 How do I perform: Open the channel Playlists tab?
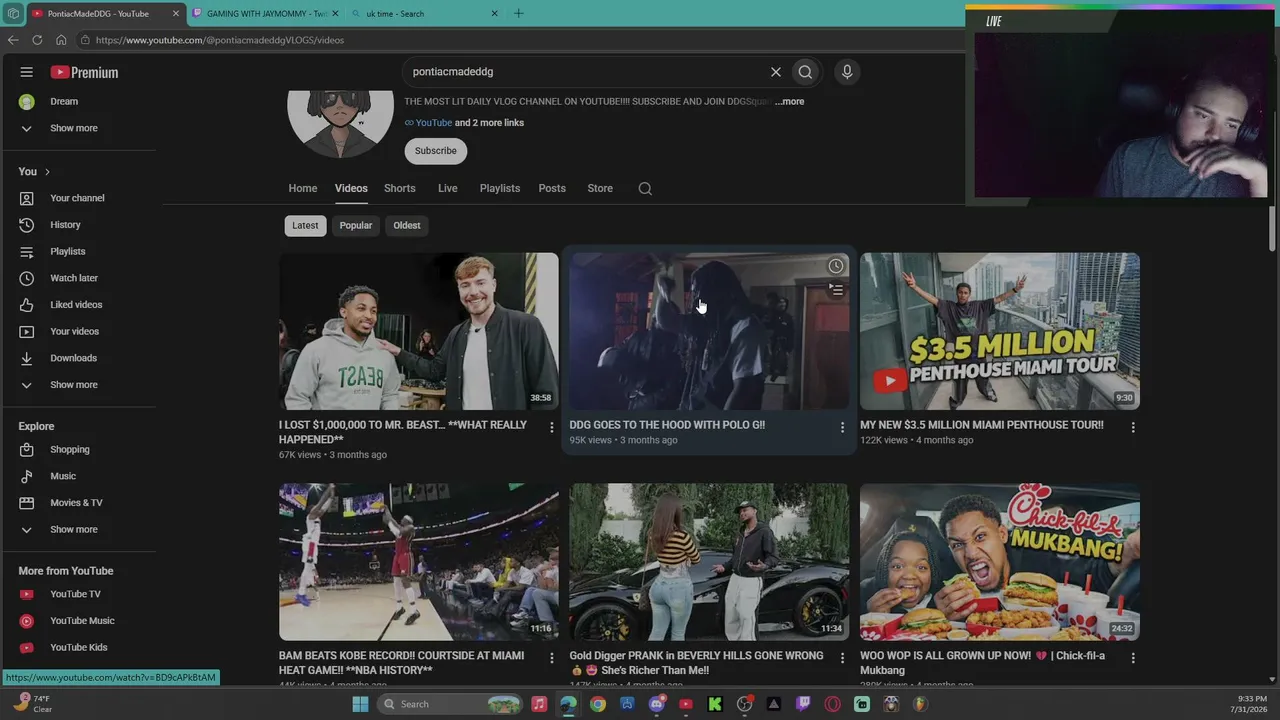(500, 188)
